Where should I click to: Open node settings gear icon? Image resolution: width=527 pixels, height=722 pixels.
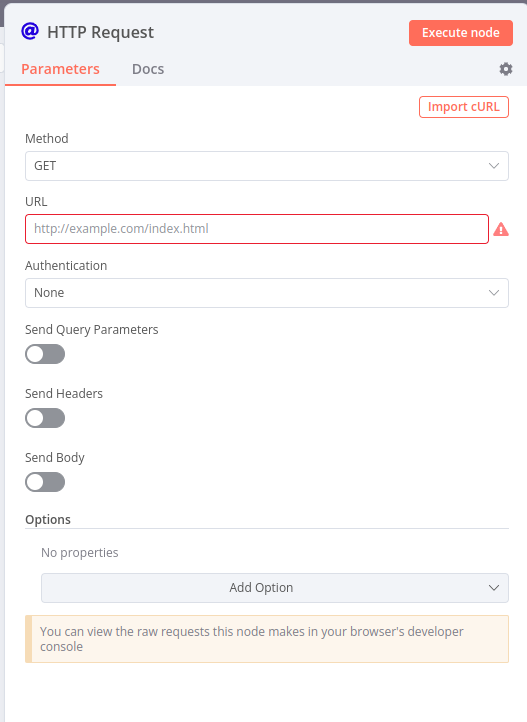click(506, 69)
